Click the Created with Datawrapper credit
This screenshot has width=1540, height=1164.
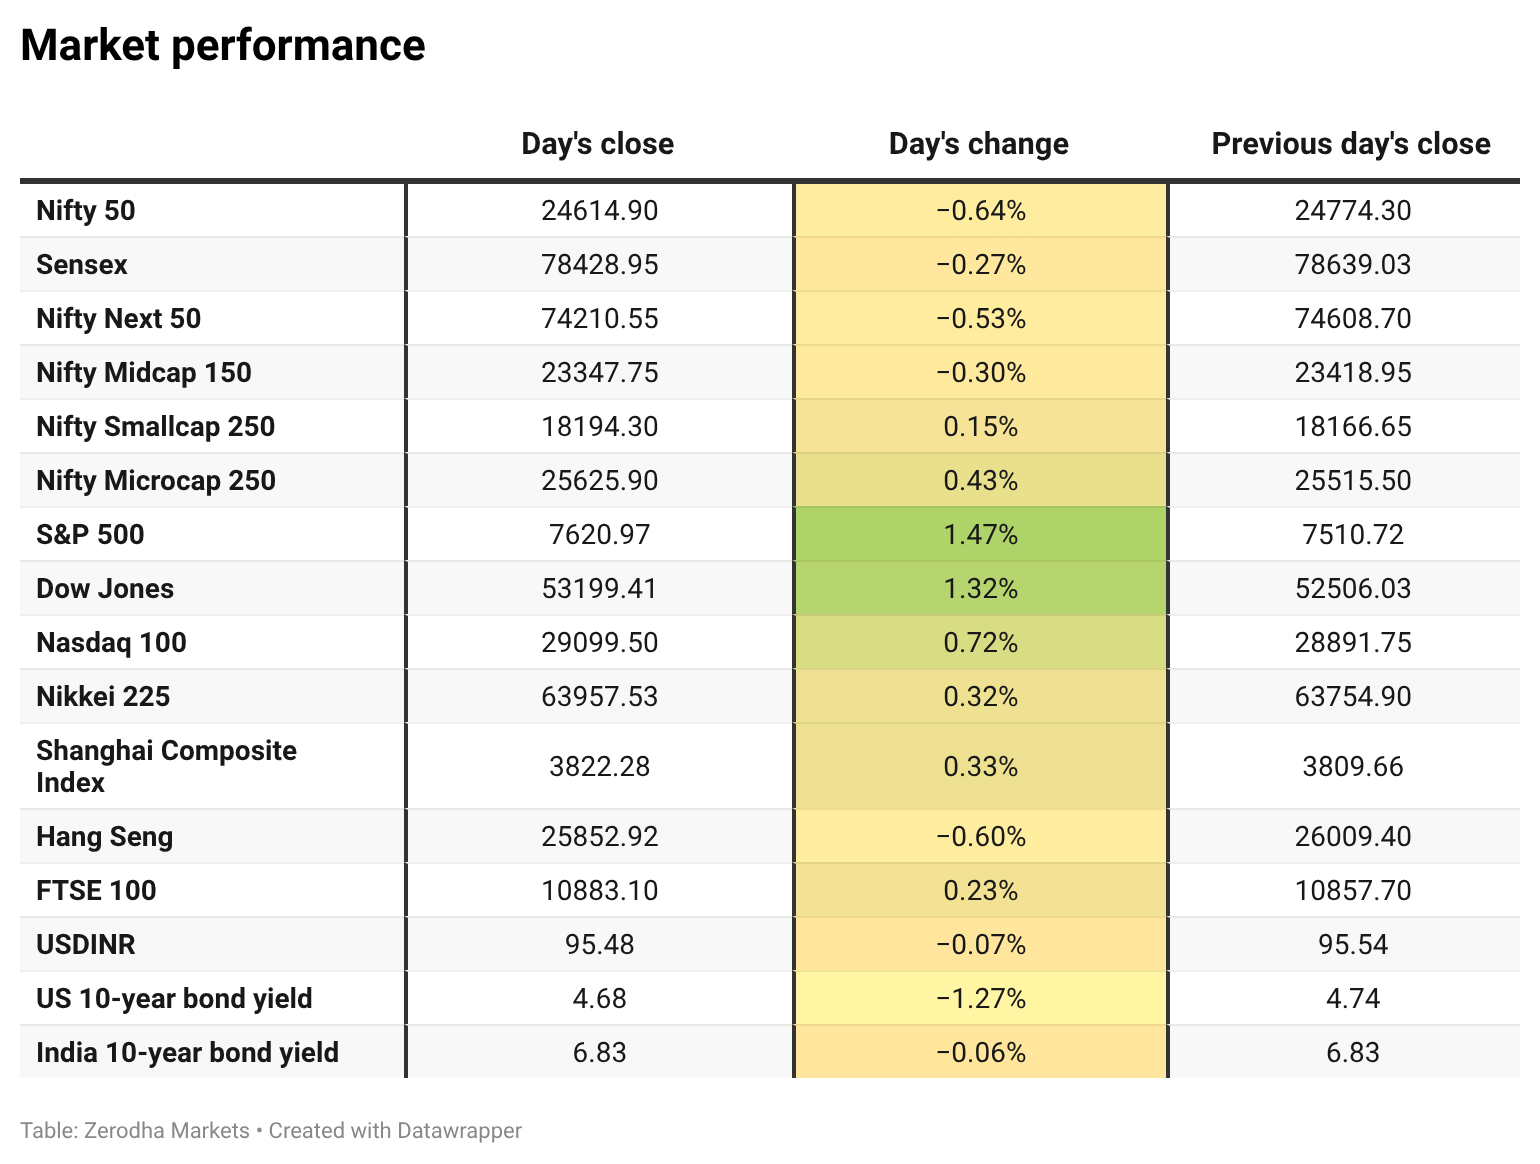(x=395, y=1131)
